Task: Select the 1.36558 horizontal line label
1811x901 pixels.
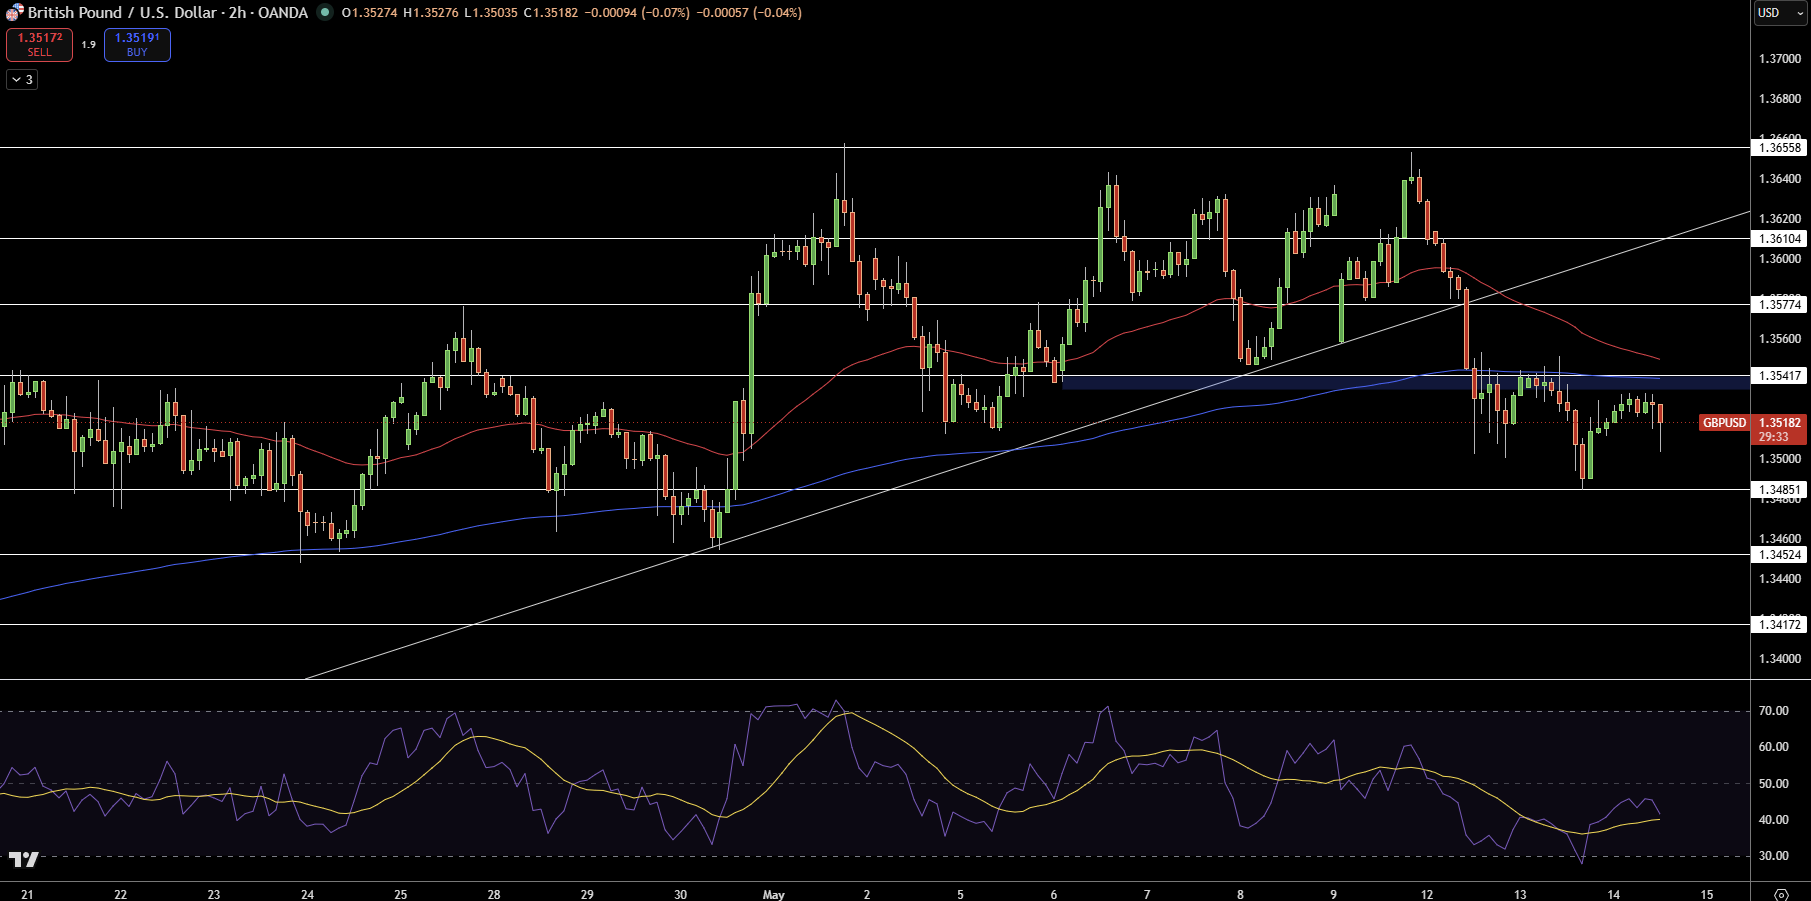Action: [1780, 148]
